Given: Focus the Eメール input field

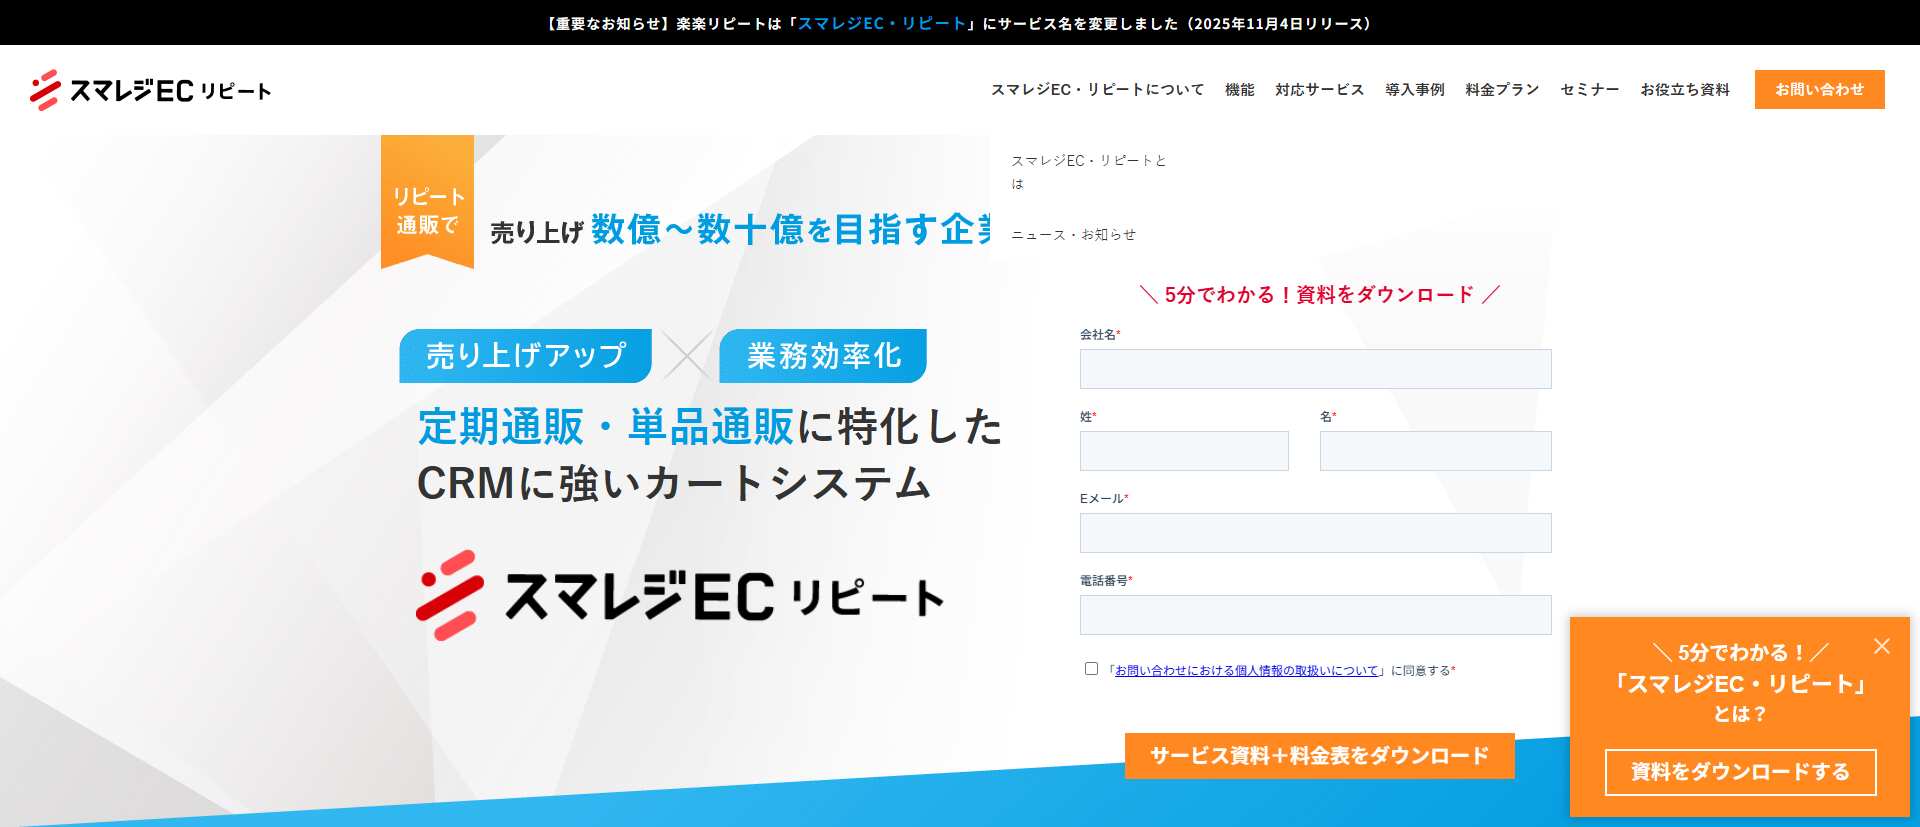Looking at the screenshot, I should (1315, 533).
